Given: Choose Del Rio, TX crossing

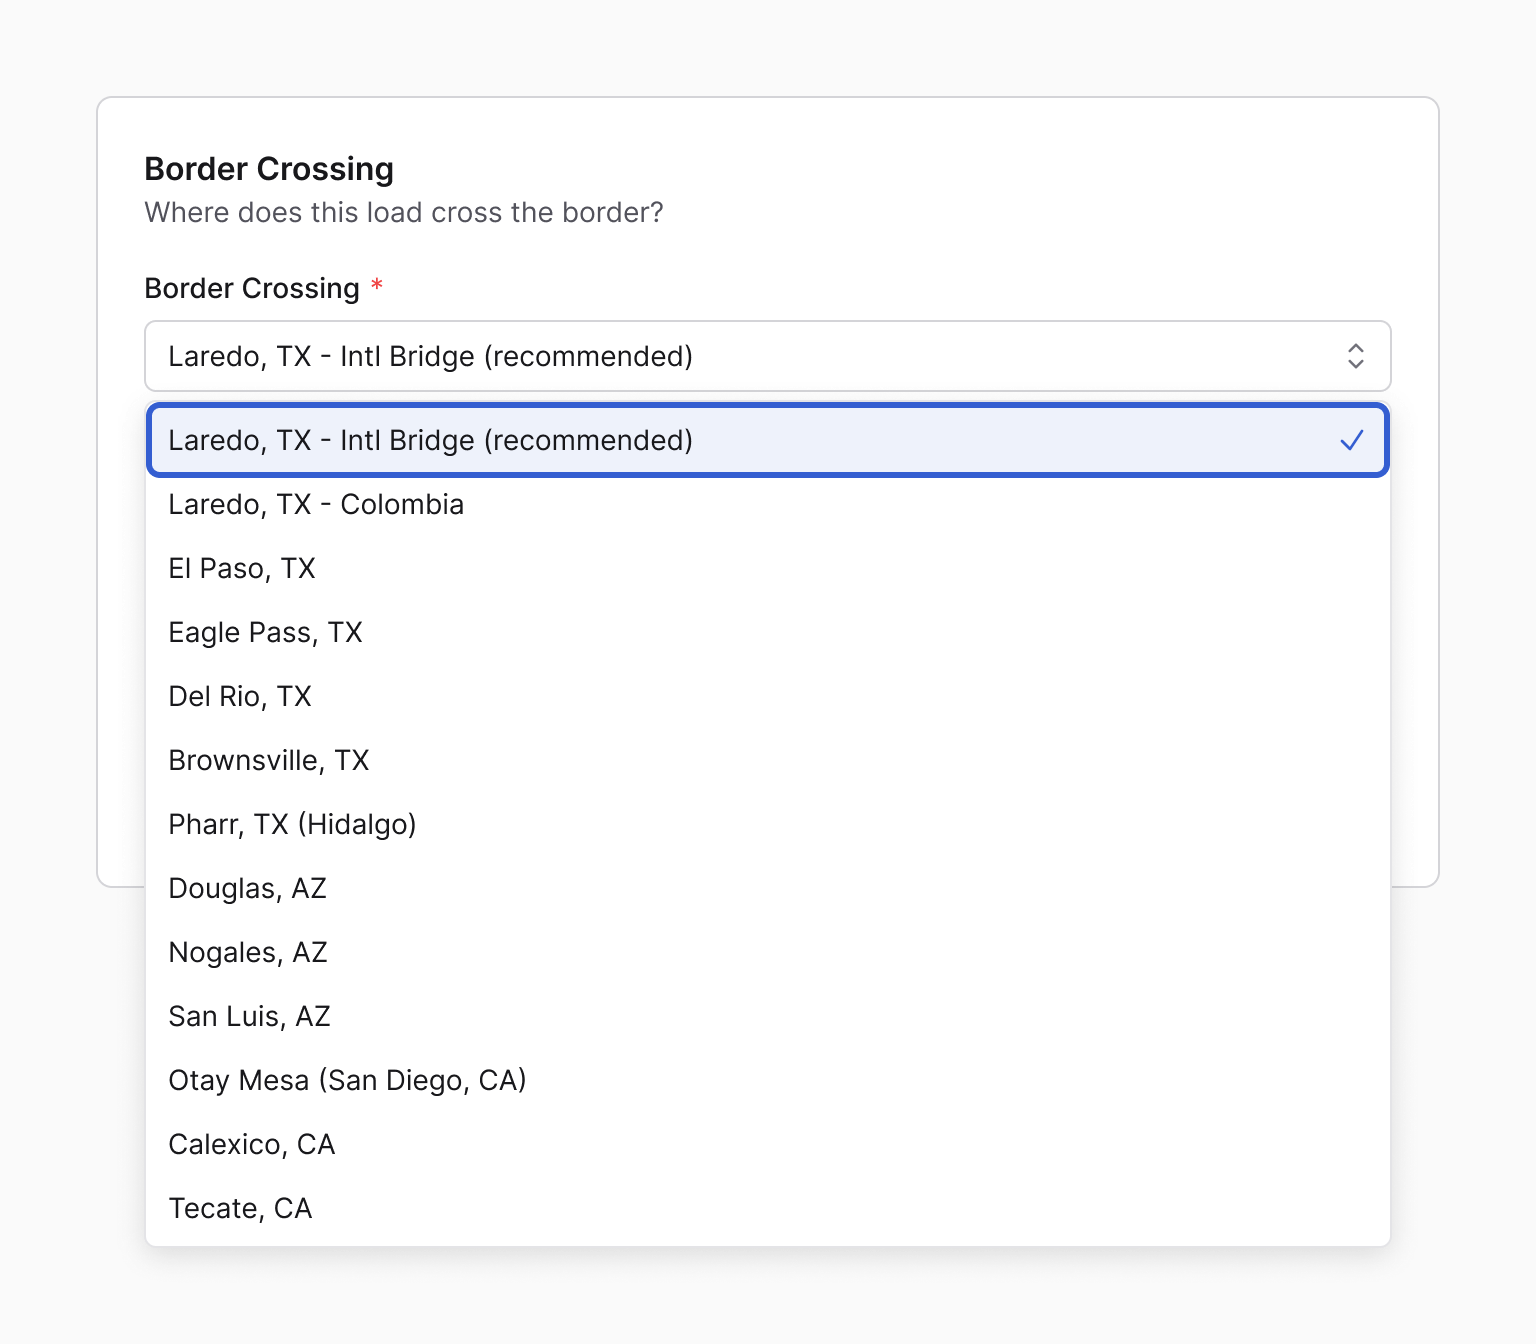Looking at the screenshot, I should pos(767,696).
